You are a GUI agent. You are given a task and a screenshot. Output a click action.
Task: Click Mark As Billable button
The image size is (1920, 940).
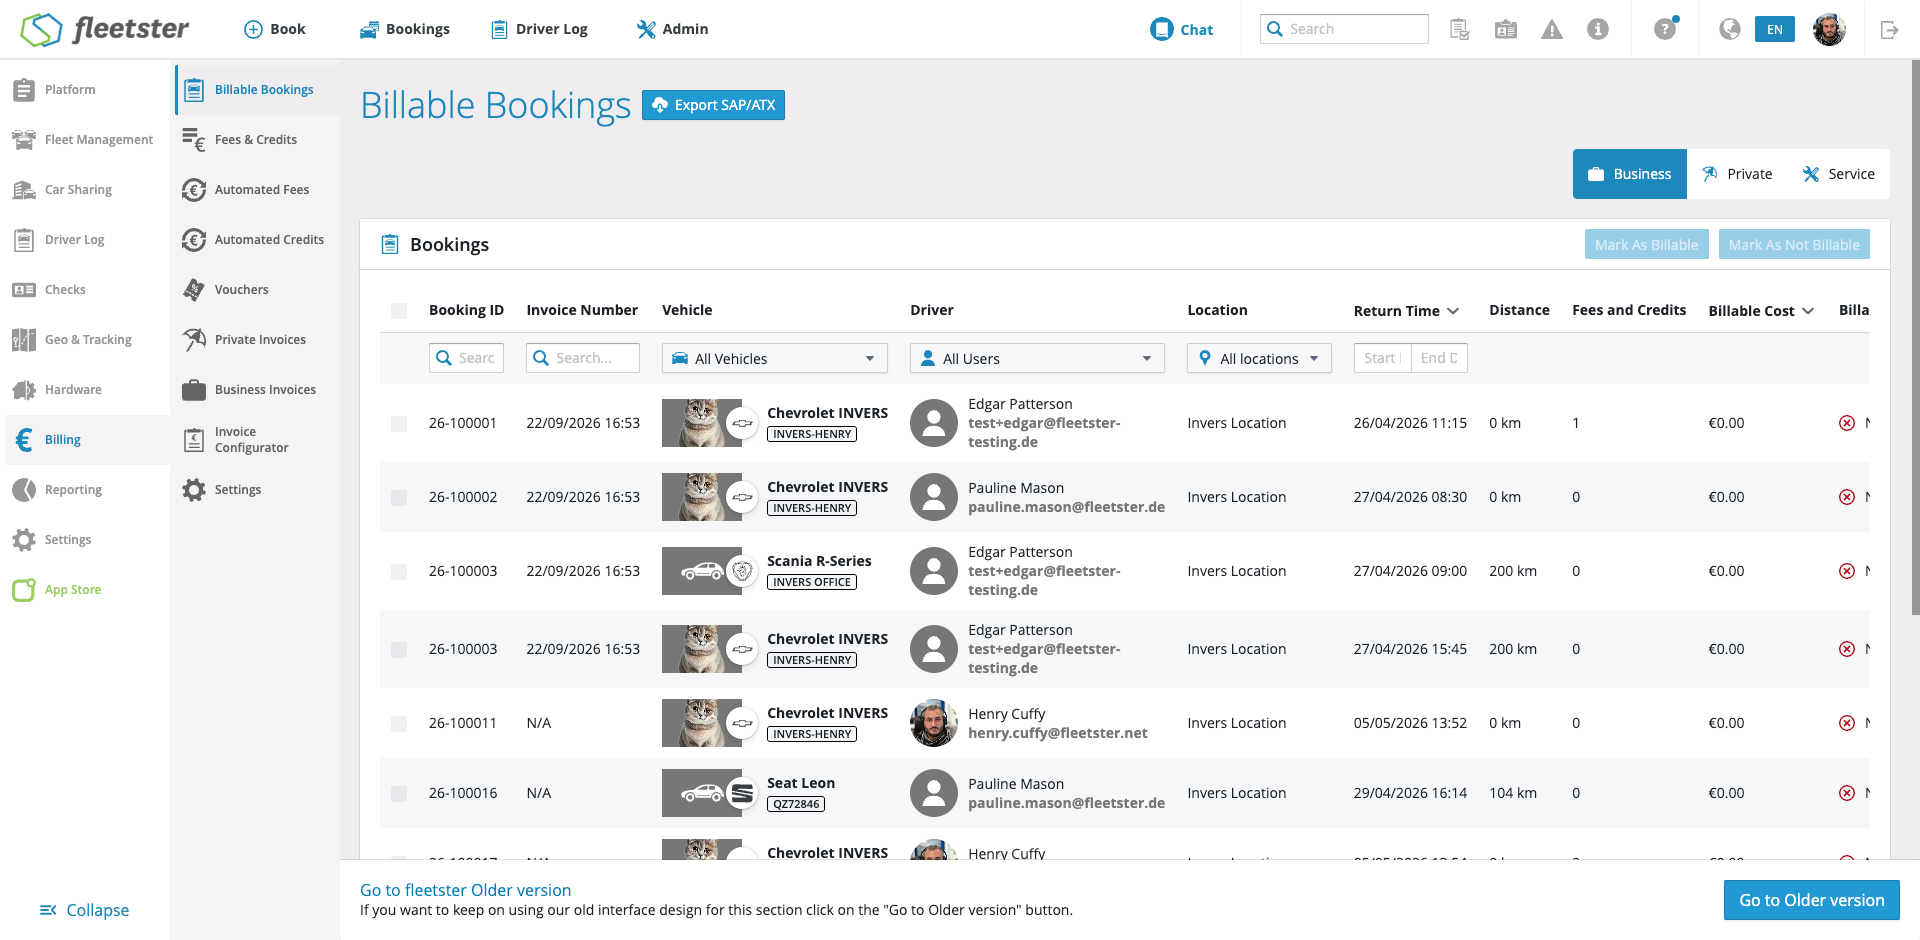1646,245
